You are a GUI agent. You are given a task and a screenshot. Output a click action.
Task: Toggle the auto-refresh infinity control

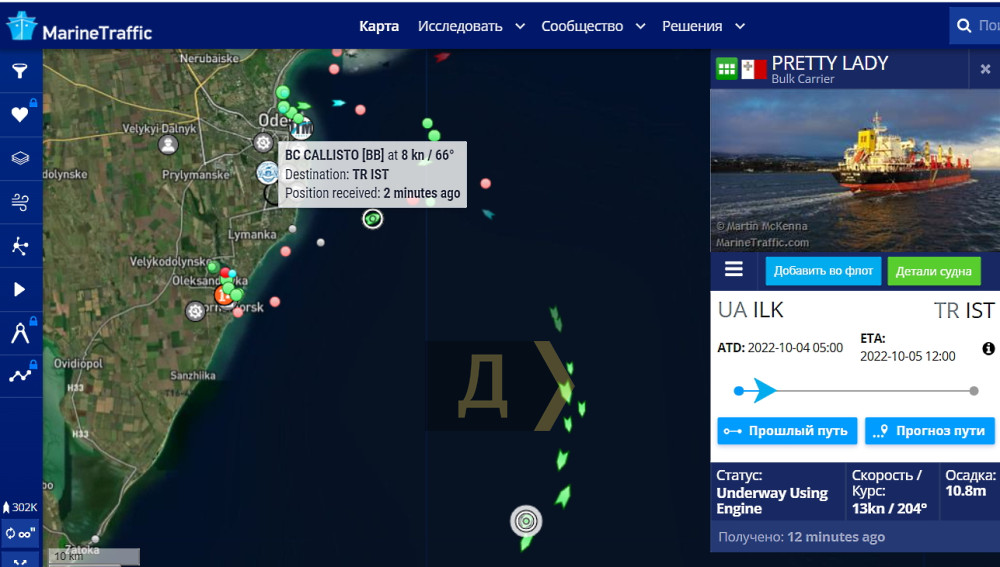(20, 533)
